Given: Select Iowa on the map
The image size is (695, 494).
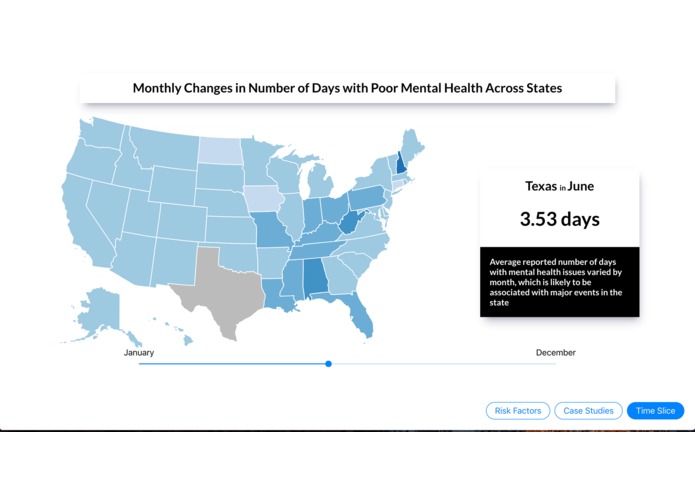Looking at the screenshot, I should point(263,198).
